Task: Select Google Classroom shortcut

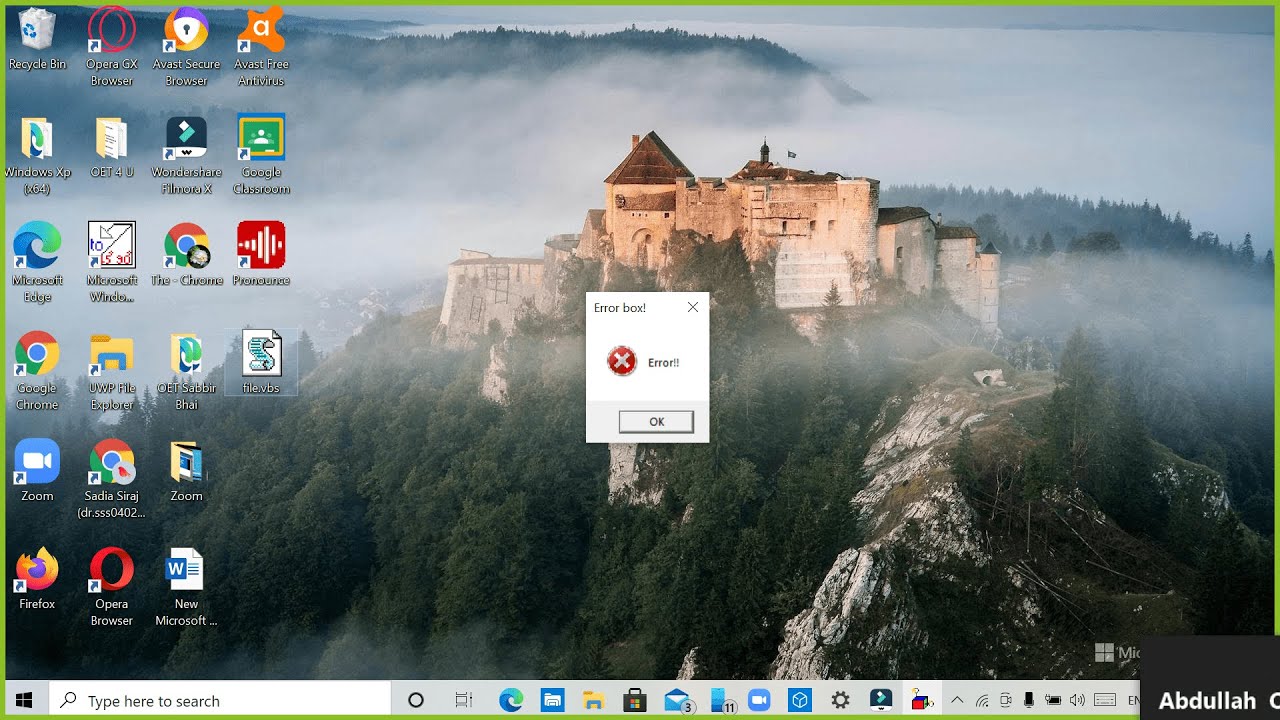Action: click(261, 155)
